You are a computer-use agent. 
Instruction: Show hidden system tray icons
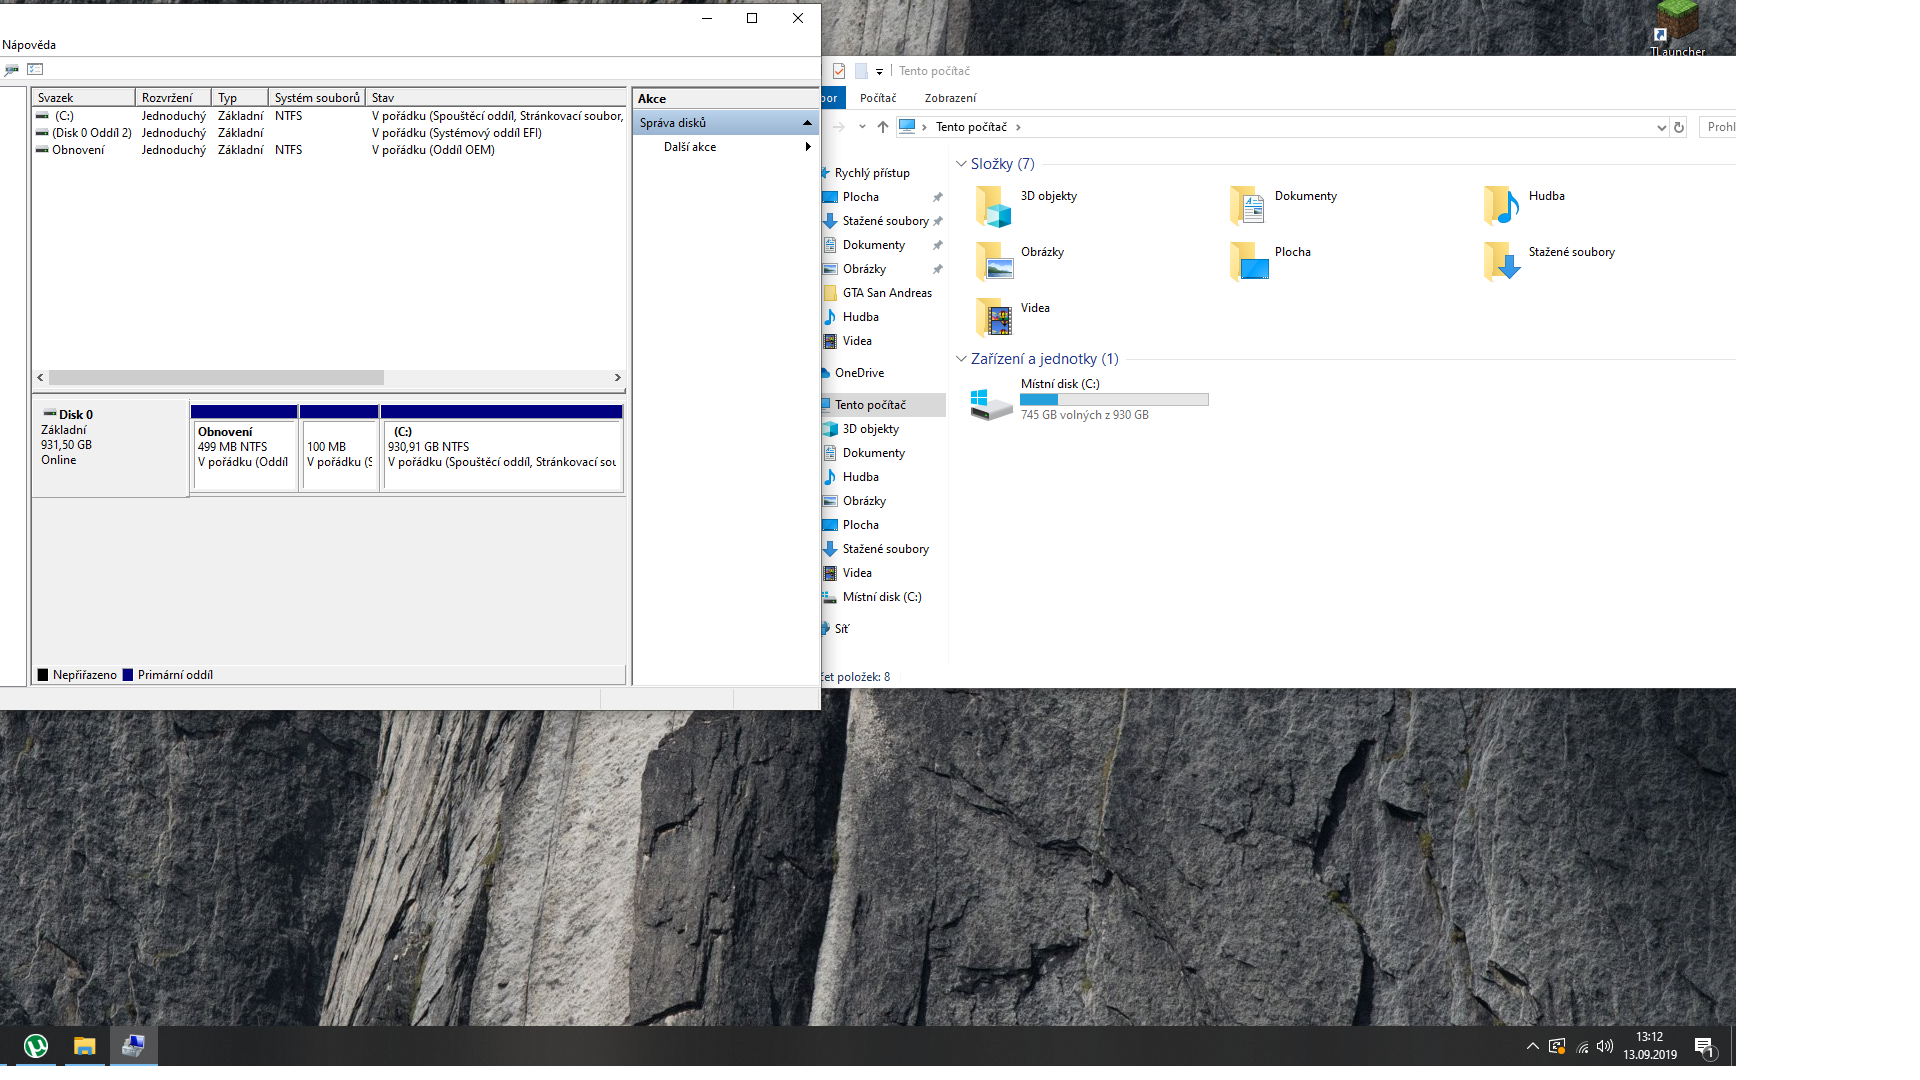[1532, 1046]
